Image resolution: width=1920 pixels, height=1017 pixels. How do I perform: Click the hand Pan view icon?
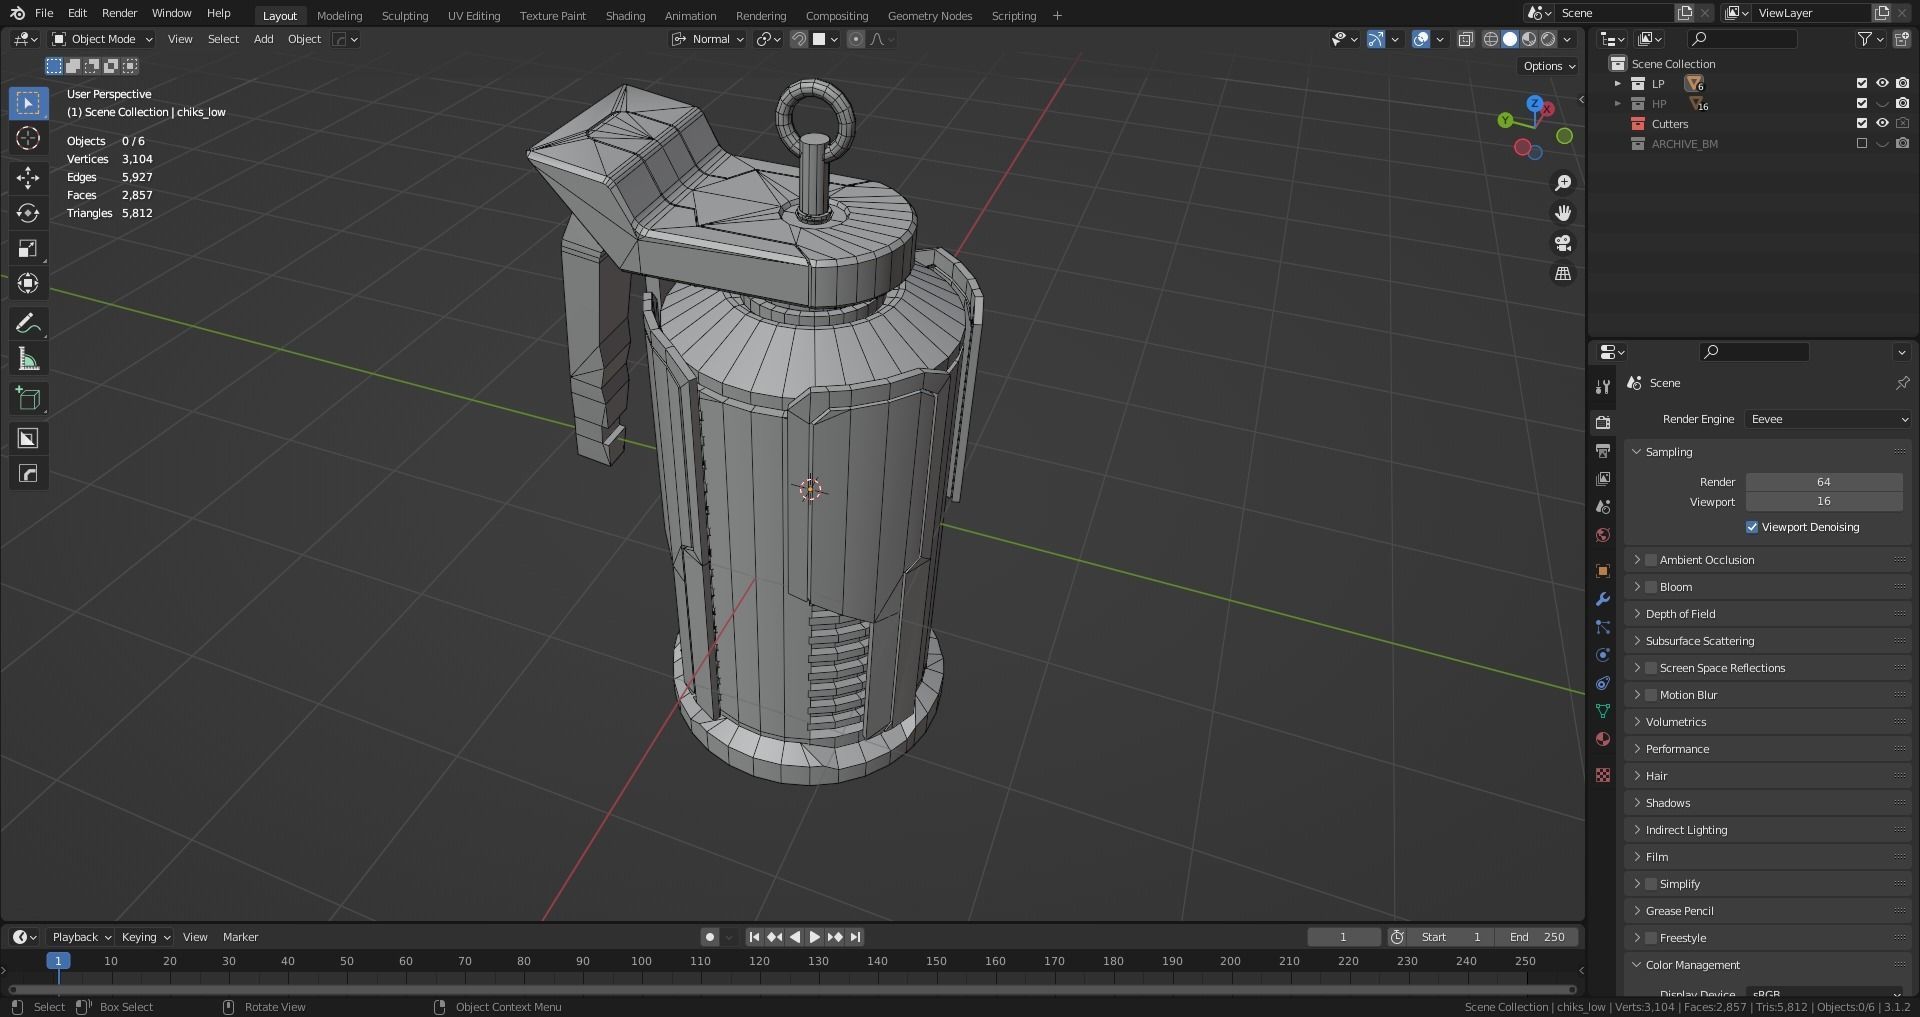pyautogui.click(x=1563, y=213)
